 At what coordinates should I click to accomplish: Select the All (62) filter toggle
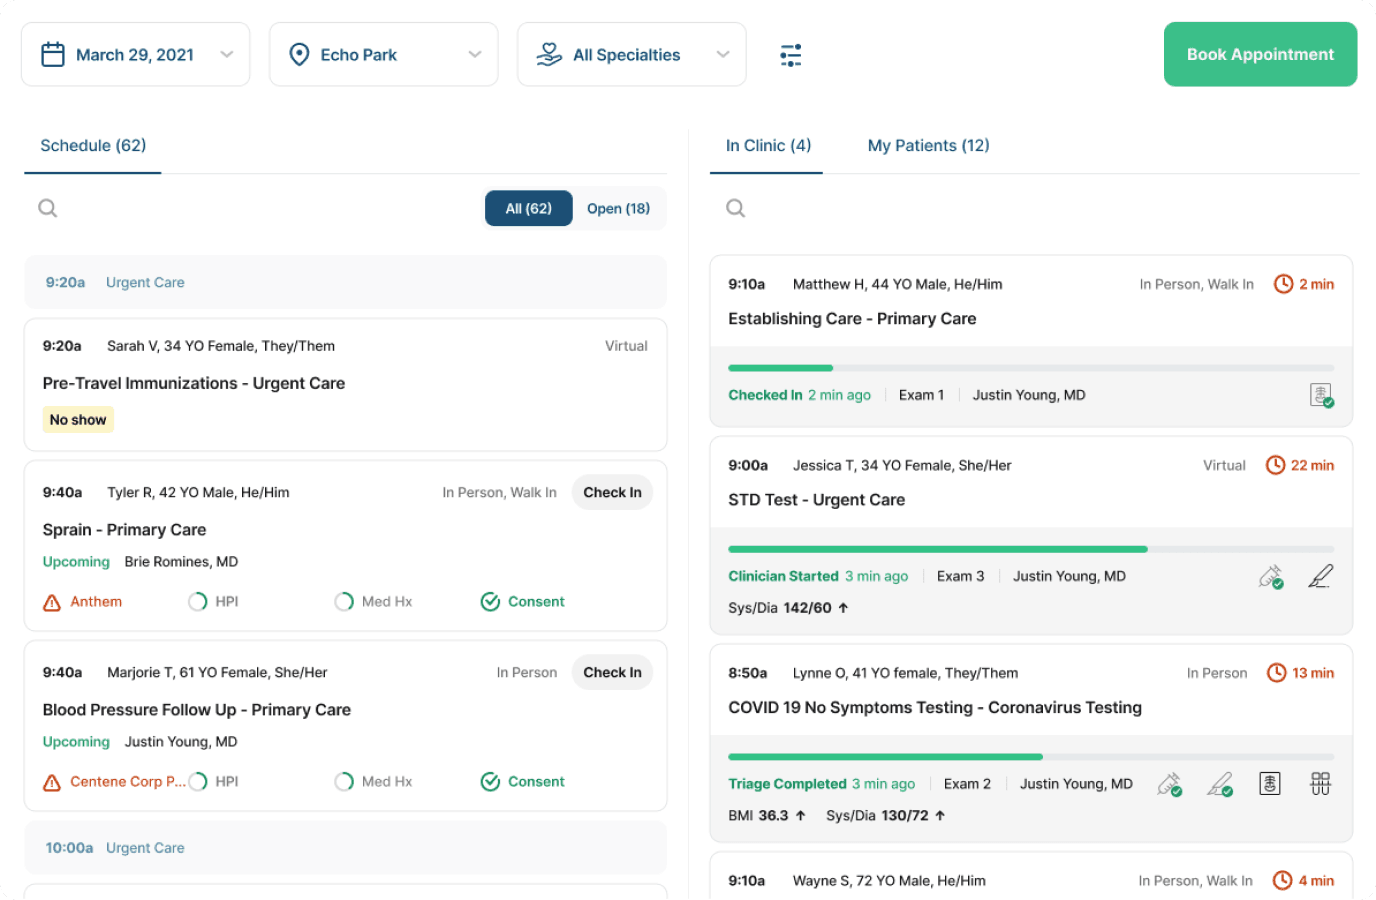(528, 208)
